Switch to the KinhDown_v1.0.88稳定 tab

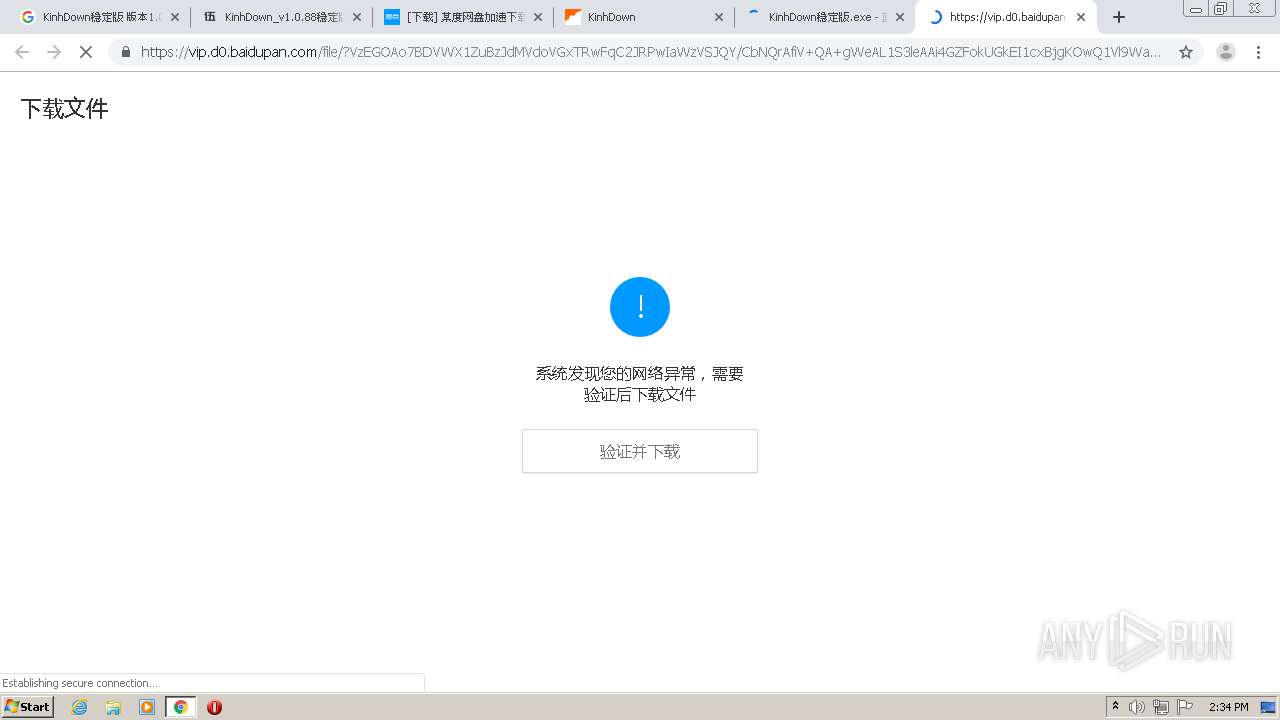coord(282,17)
